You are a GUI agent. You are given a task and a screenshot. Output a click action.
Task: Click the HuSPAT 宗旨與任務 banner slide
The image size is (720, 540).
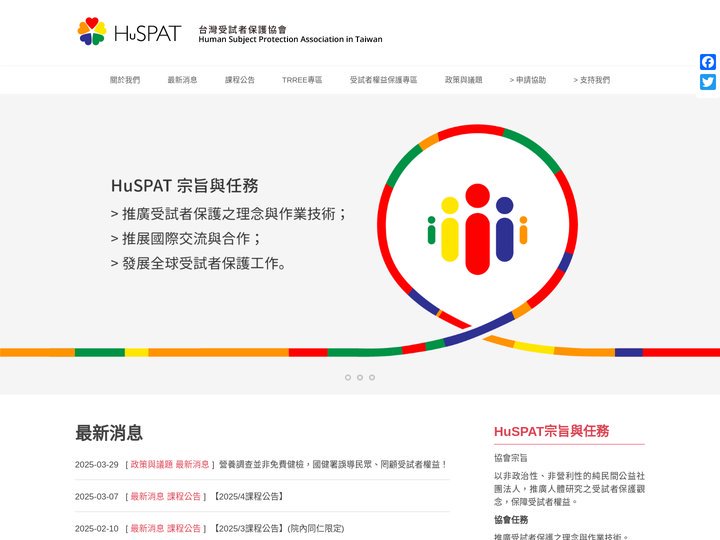pyautogui.click(x=360, y=243)
